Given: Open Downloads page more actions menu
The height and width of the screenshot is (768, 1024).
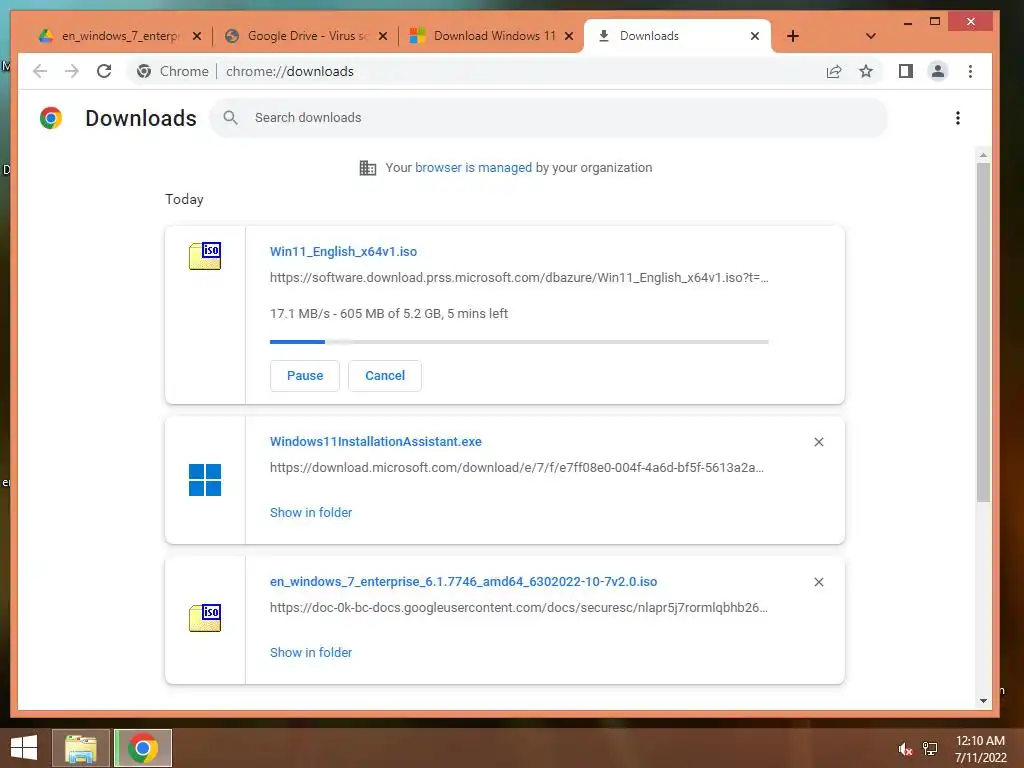Looking at the screenshot, I should point(958,118).
